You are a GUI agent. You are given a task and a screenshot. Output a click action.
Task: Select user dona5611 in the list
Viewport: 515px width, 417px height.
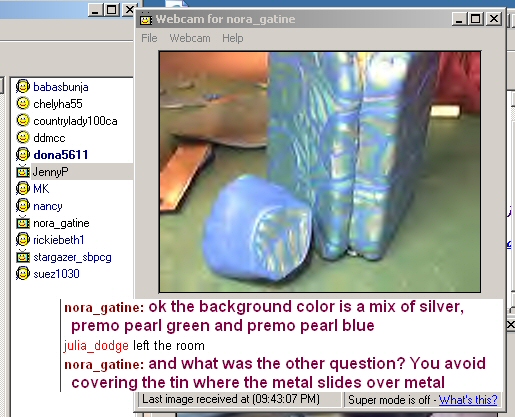pos(61,155)
